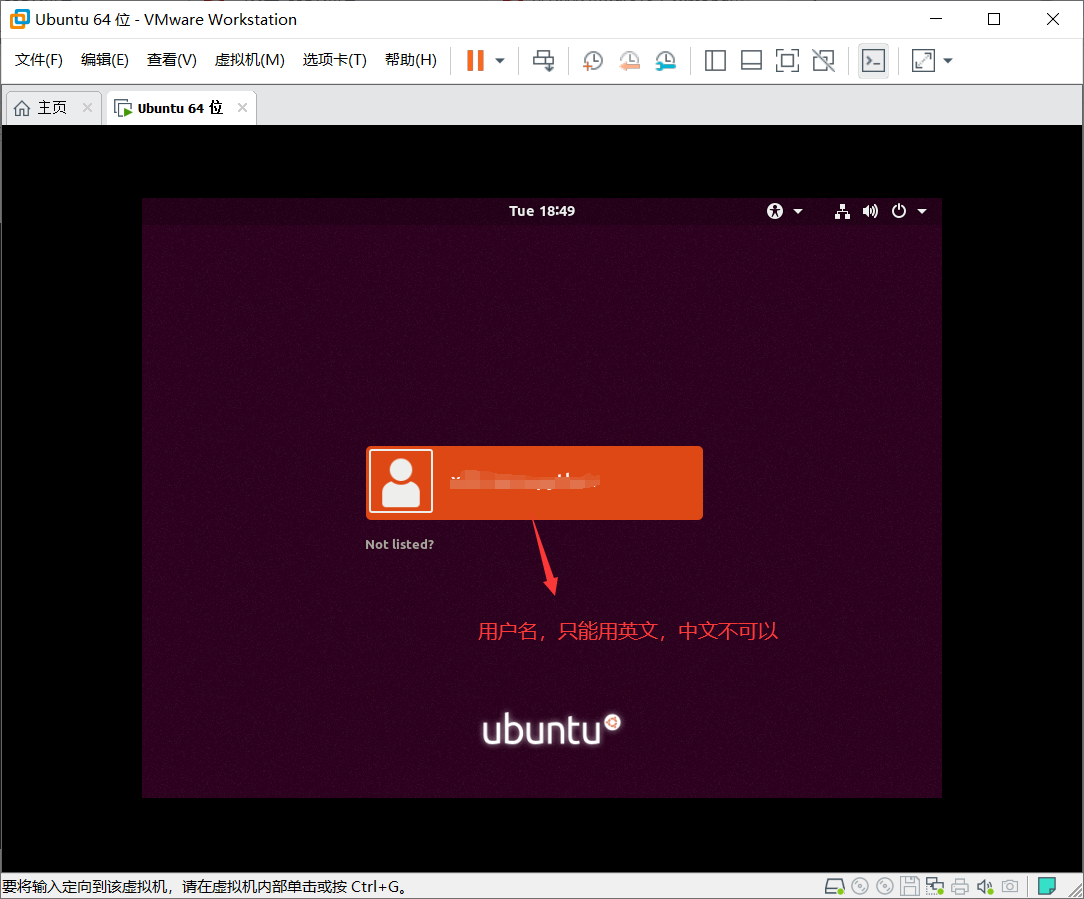Image resolution: width=1084 pixels, height=899 pixels.
Task: Pause the virtual machine
Action: pyautogui.click(x=475, y=60)
